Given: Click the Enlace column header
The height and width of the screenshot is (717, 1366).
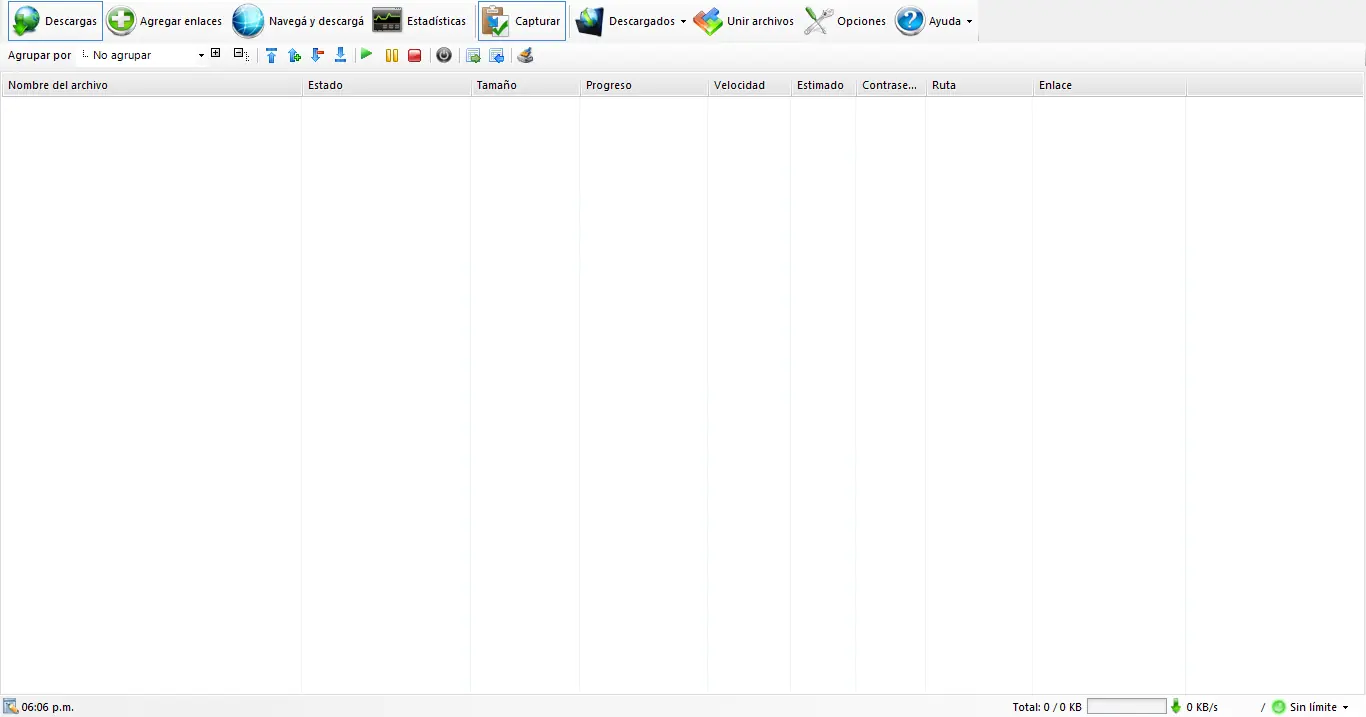Looking at the screenshot, I should [1109, 85].
